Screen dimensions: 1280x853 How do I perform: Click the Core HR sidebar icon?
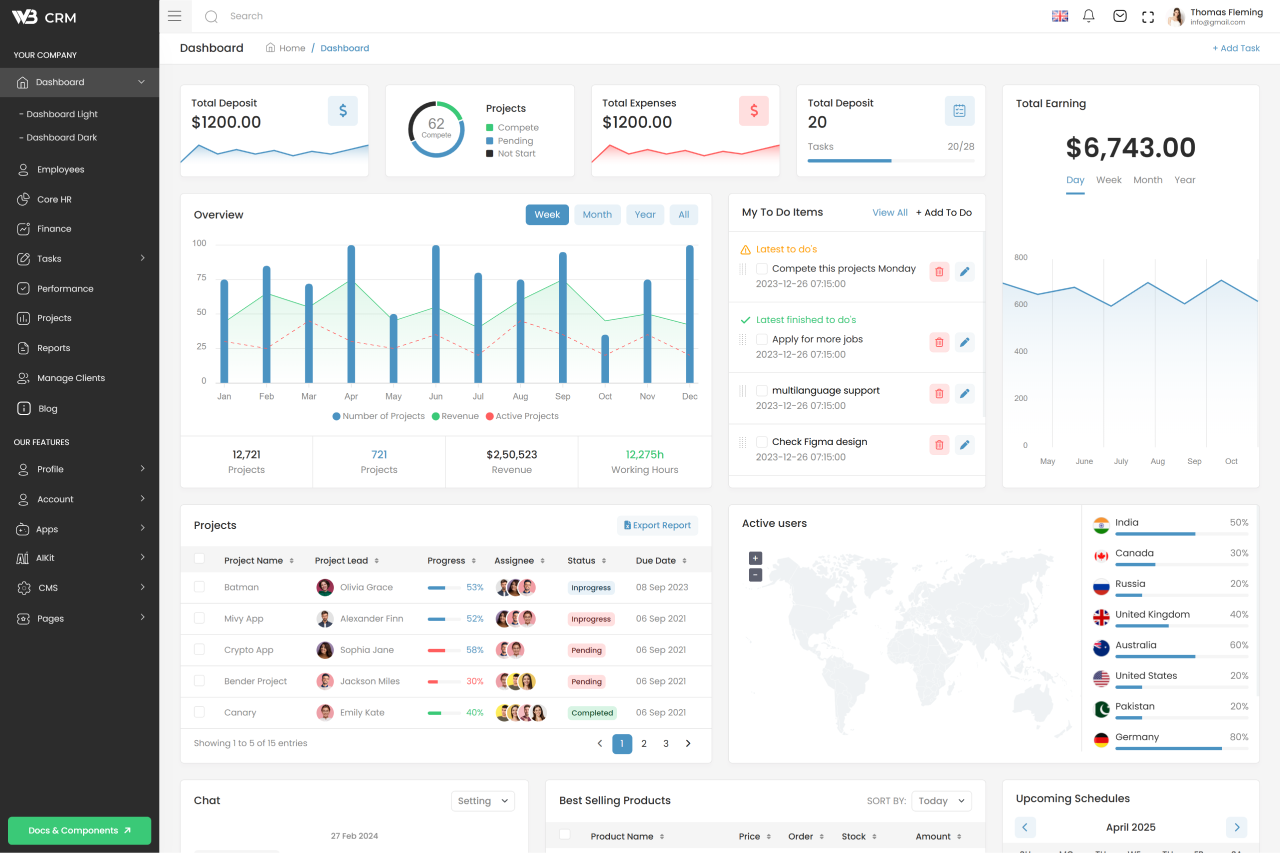coord(23,199)
